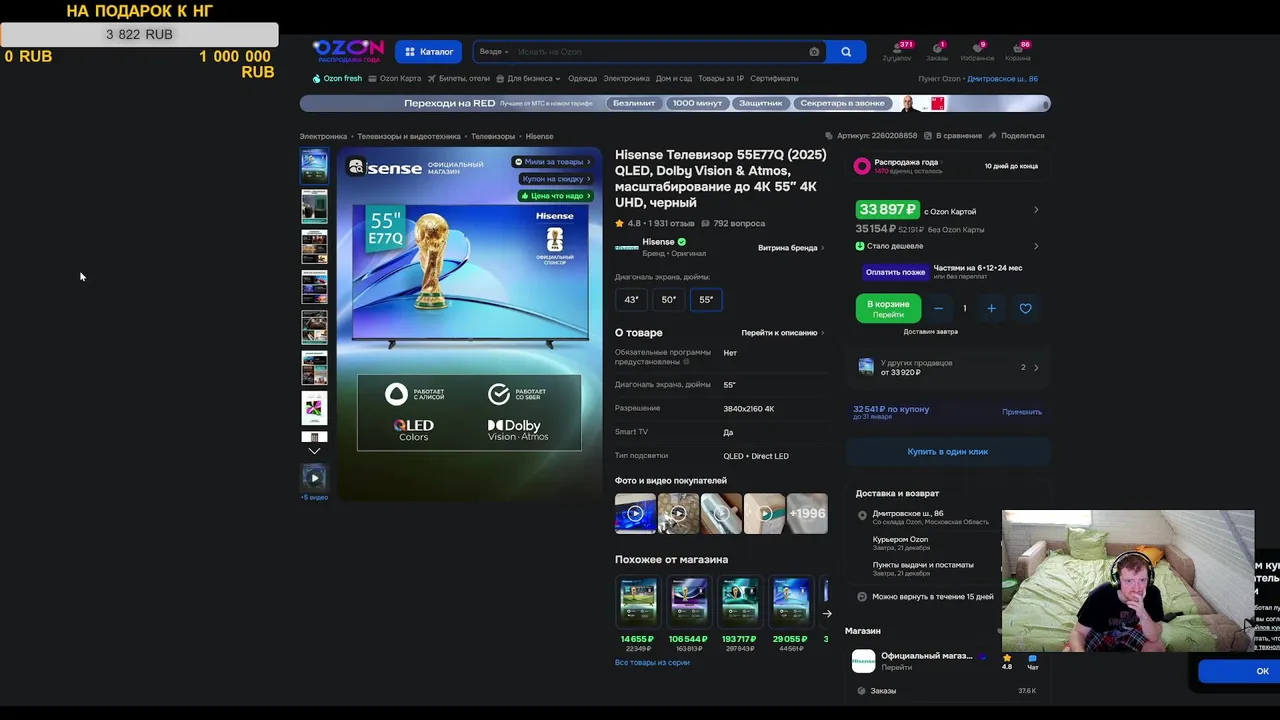Viewport: 1280px width, 720px height.
Task: Select 50" screen diagonal
Action: click(x=669, y=300)
